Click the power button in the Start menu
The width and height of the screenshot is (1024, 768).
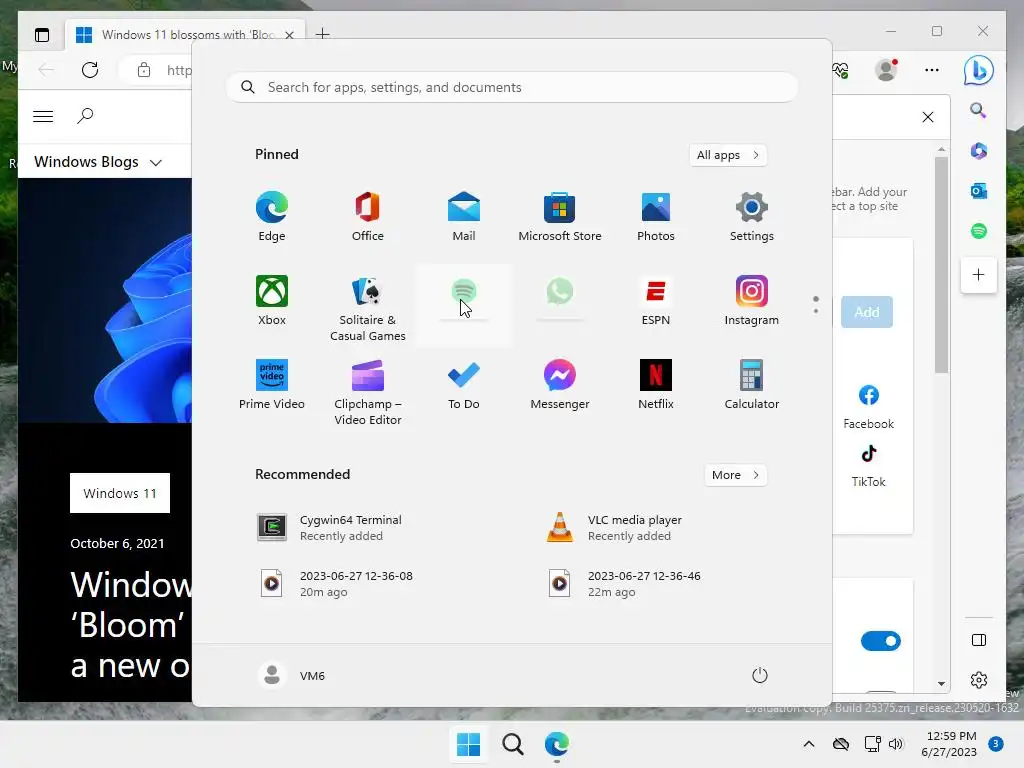pos(760,675)
